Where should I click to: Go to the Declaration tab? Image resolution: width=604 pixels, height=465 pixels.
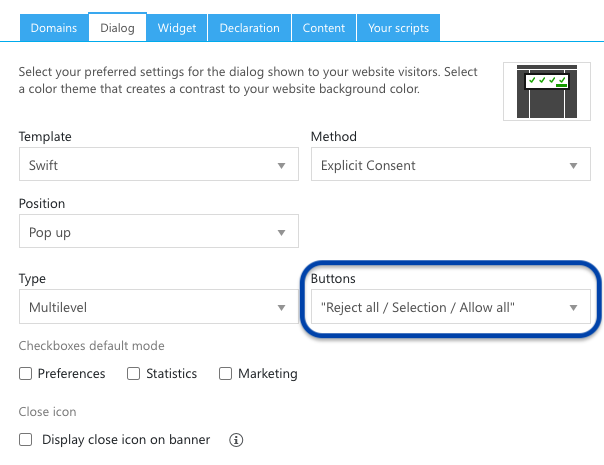(250, 28)
